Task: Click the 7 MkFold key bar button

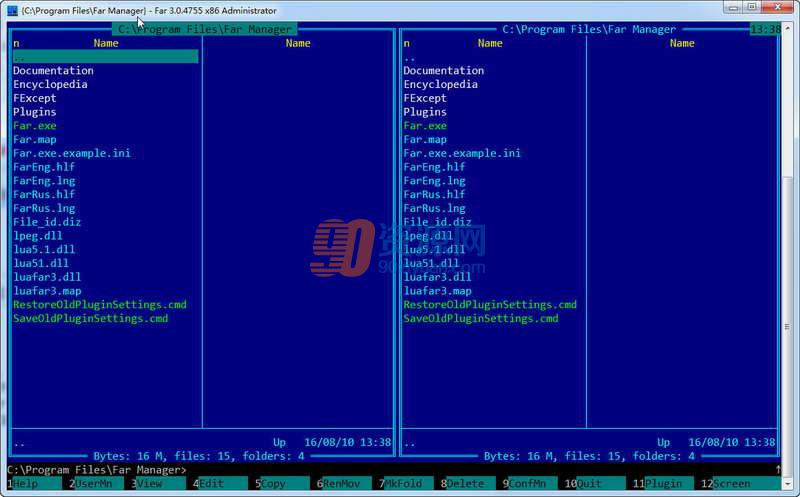Action: 406,483
